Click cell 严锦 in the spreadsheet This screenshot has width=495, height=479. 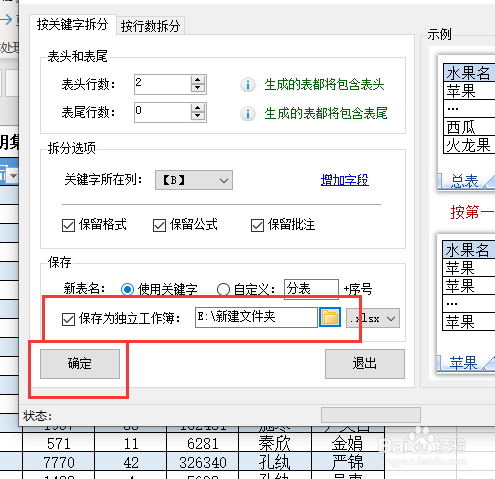(x=347, y=462)
